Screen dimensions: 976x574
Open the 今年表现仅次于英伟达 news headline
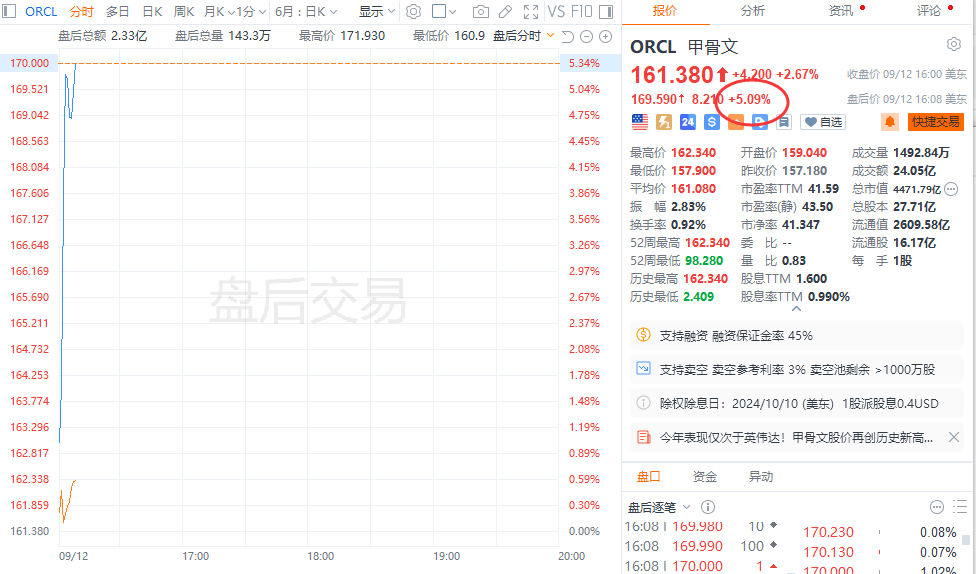click(796, 437)
